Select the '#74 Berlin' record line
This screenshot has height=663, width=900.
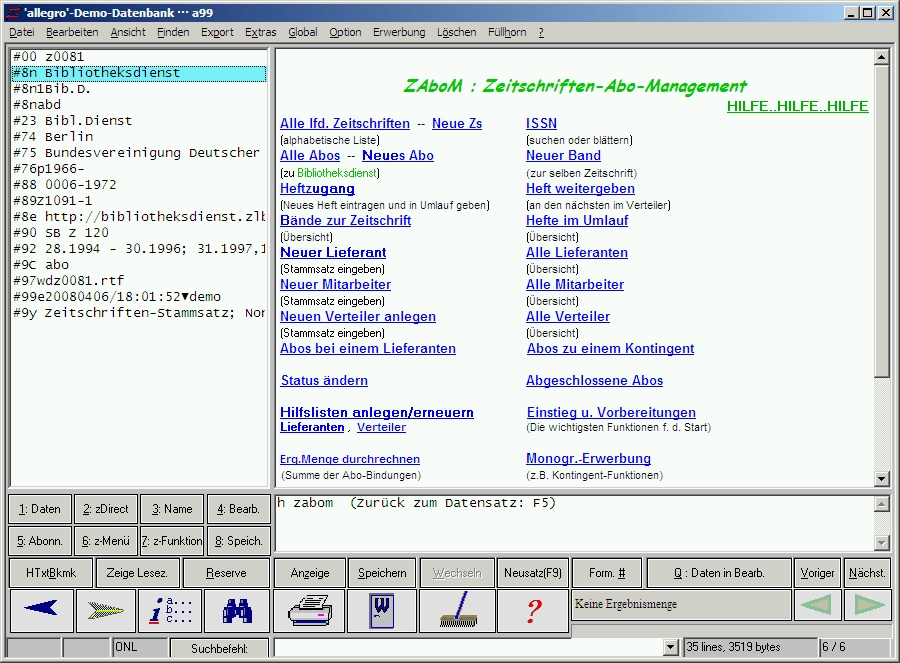pyautogui.click(x=139, y=137)
